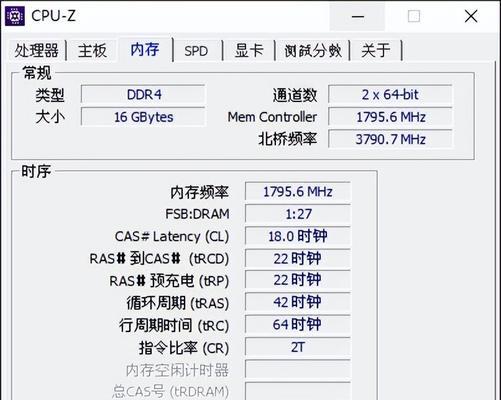Screen dimensions: 501x400
Task: Click the 16 GBytes size field
Action: [x=143, y=117]
